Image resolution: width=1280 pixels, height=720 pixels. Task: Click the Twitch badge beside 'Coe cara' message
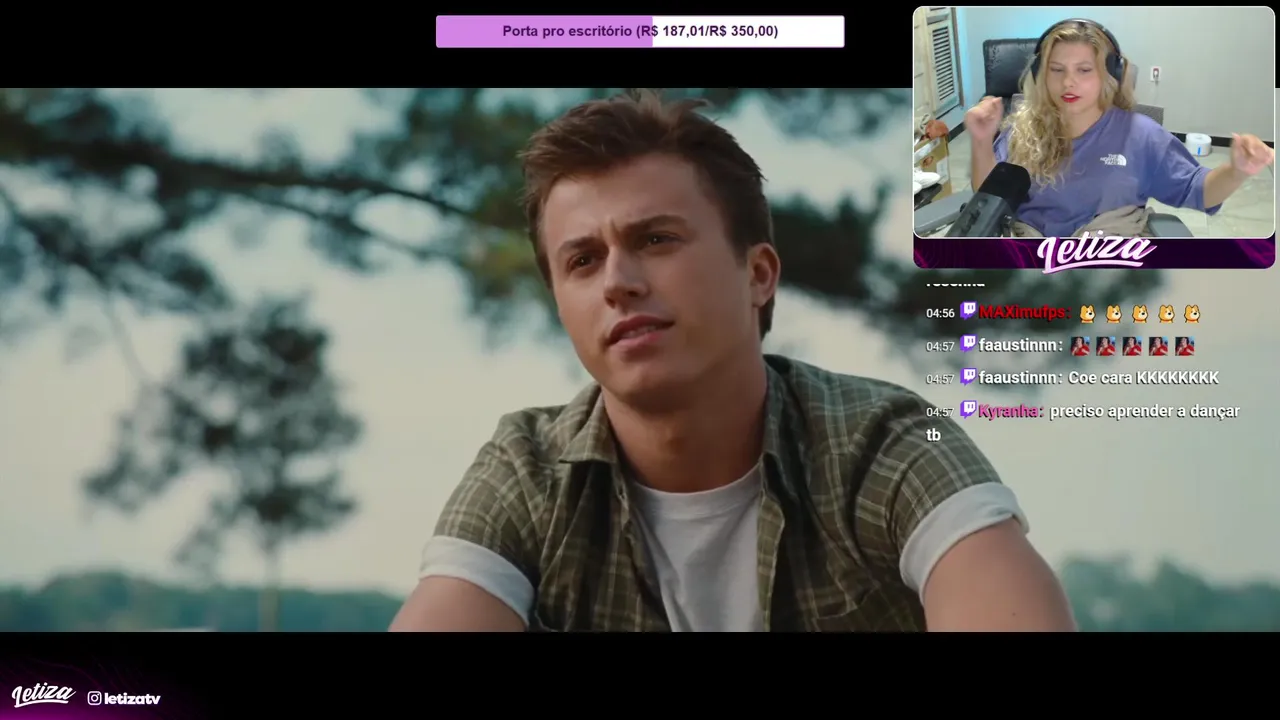click(968, 377)
